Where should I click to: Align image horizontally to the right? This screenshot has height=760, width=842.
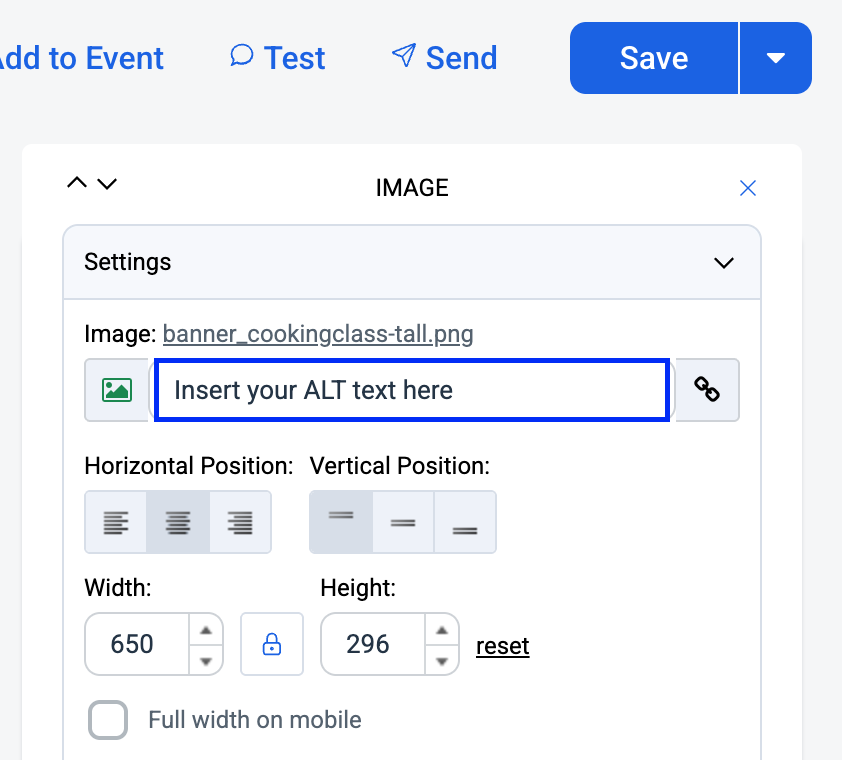point(240,522)
